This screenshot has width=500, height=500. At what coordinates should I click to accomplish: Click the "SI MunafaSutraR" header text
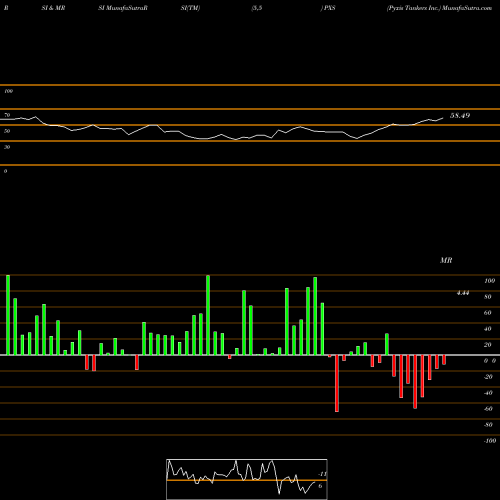[x=123, y=8]
